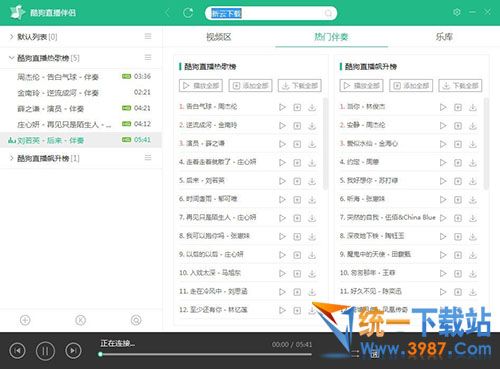Click the search input field

click(x=271, y=13)
